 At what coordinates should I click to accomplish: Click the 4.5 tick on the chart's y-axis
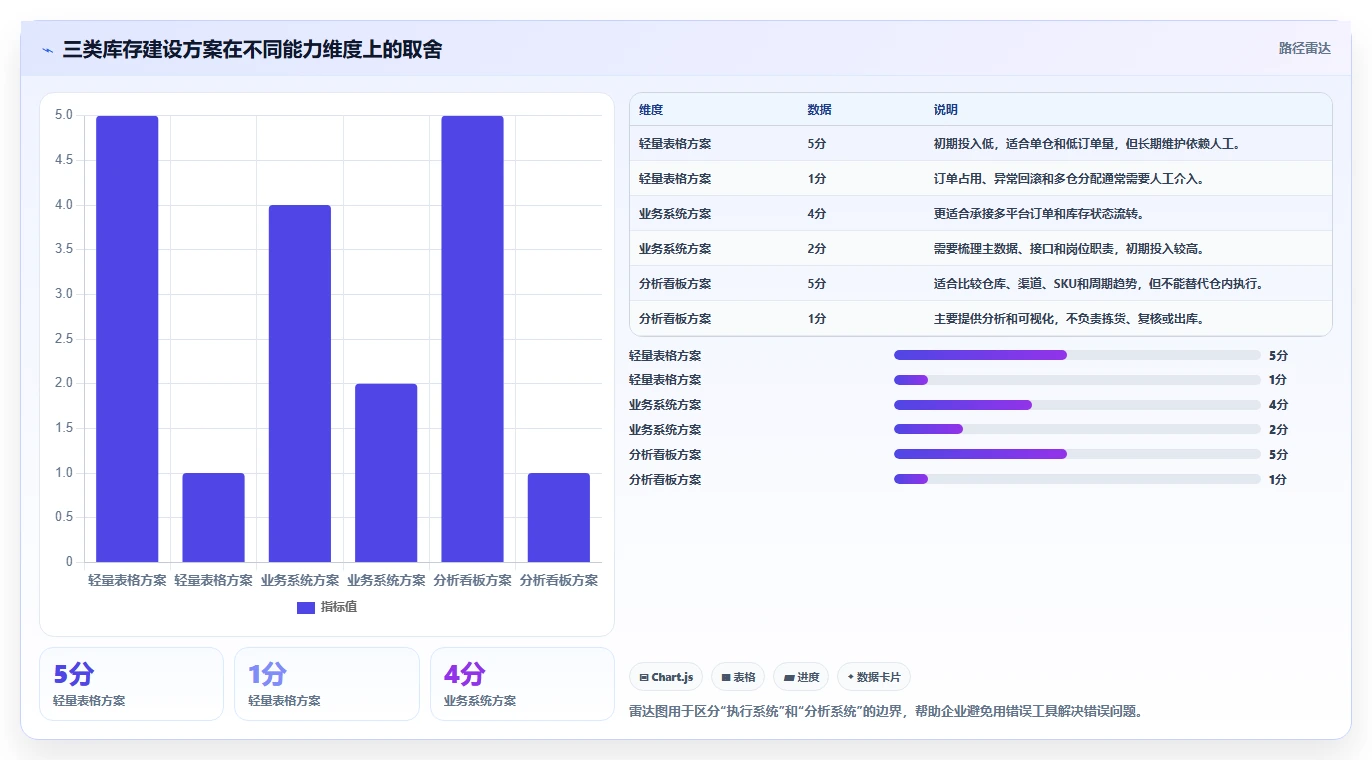pyautogui.click(x=63, y=160)
